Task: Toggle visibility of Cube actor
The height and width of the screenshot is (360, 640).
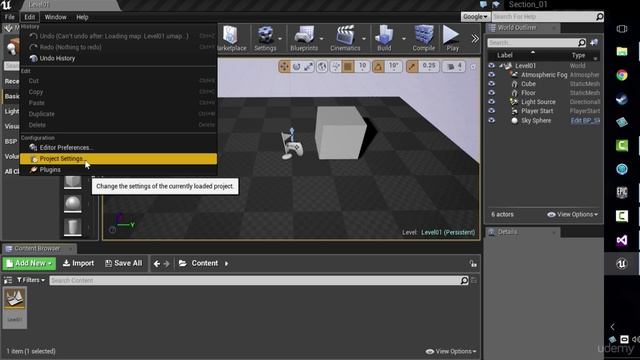Action: click(x=491, y=84)
